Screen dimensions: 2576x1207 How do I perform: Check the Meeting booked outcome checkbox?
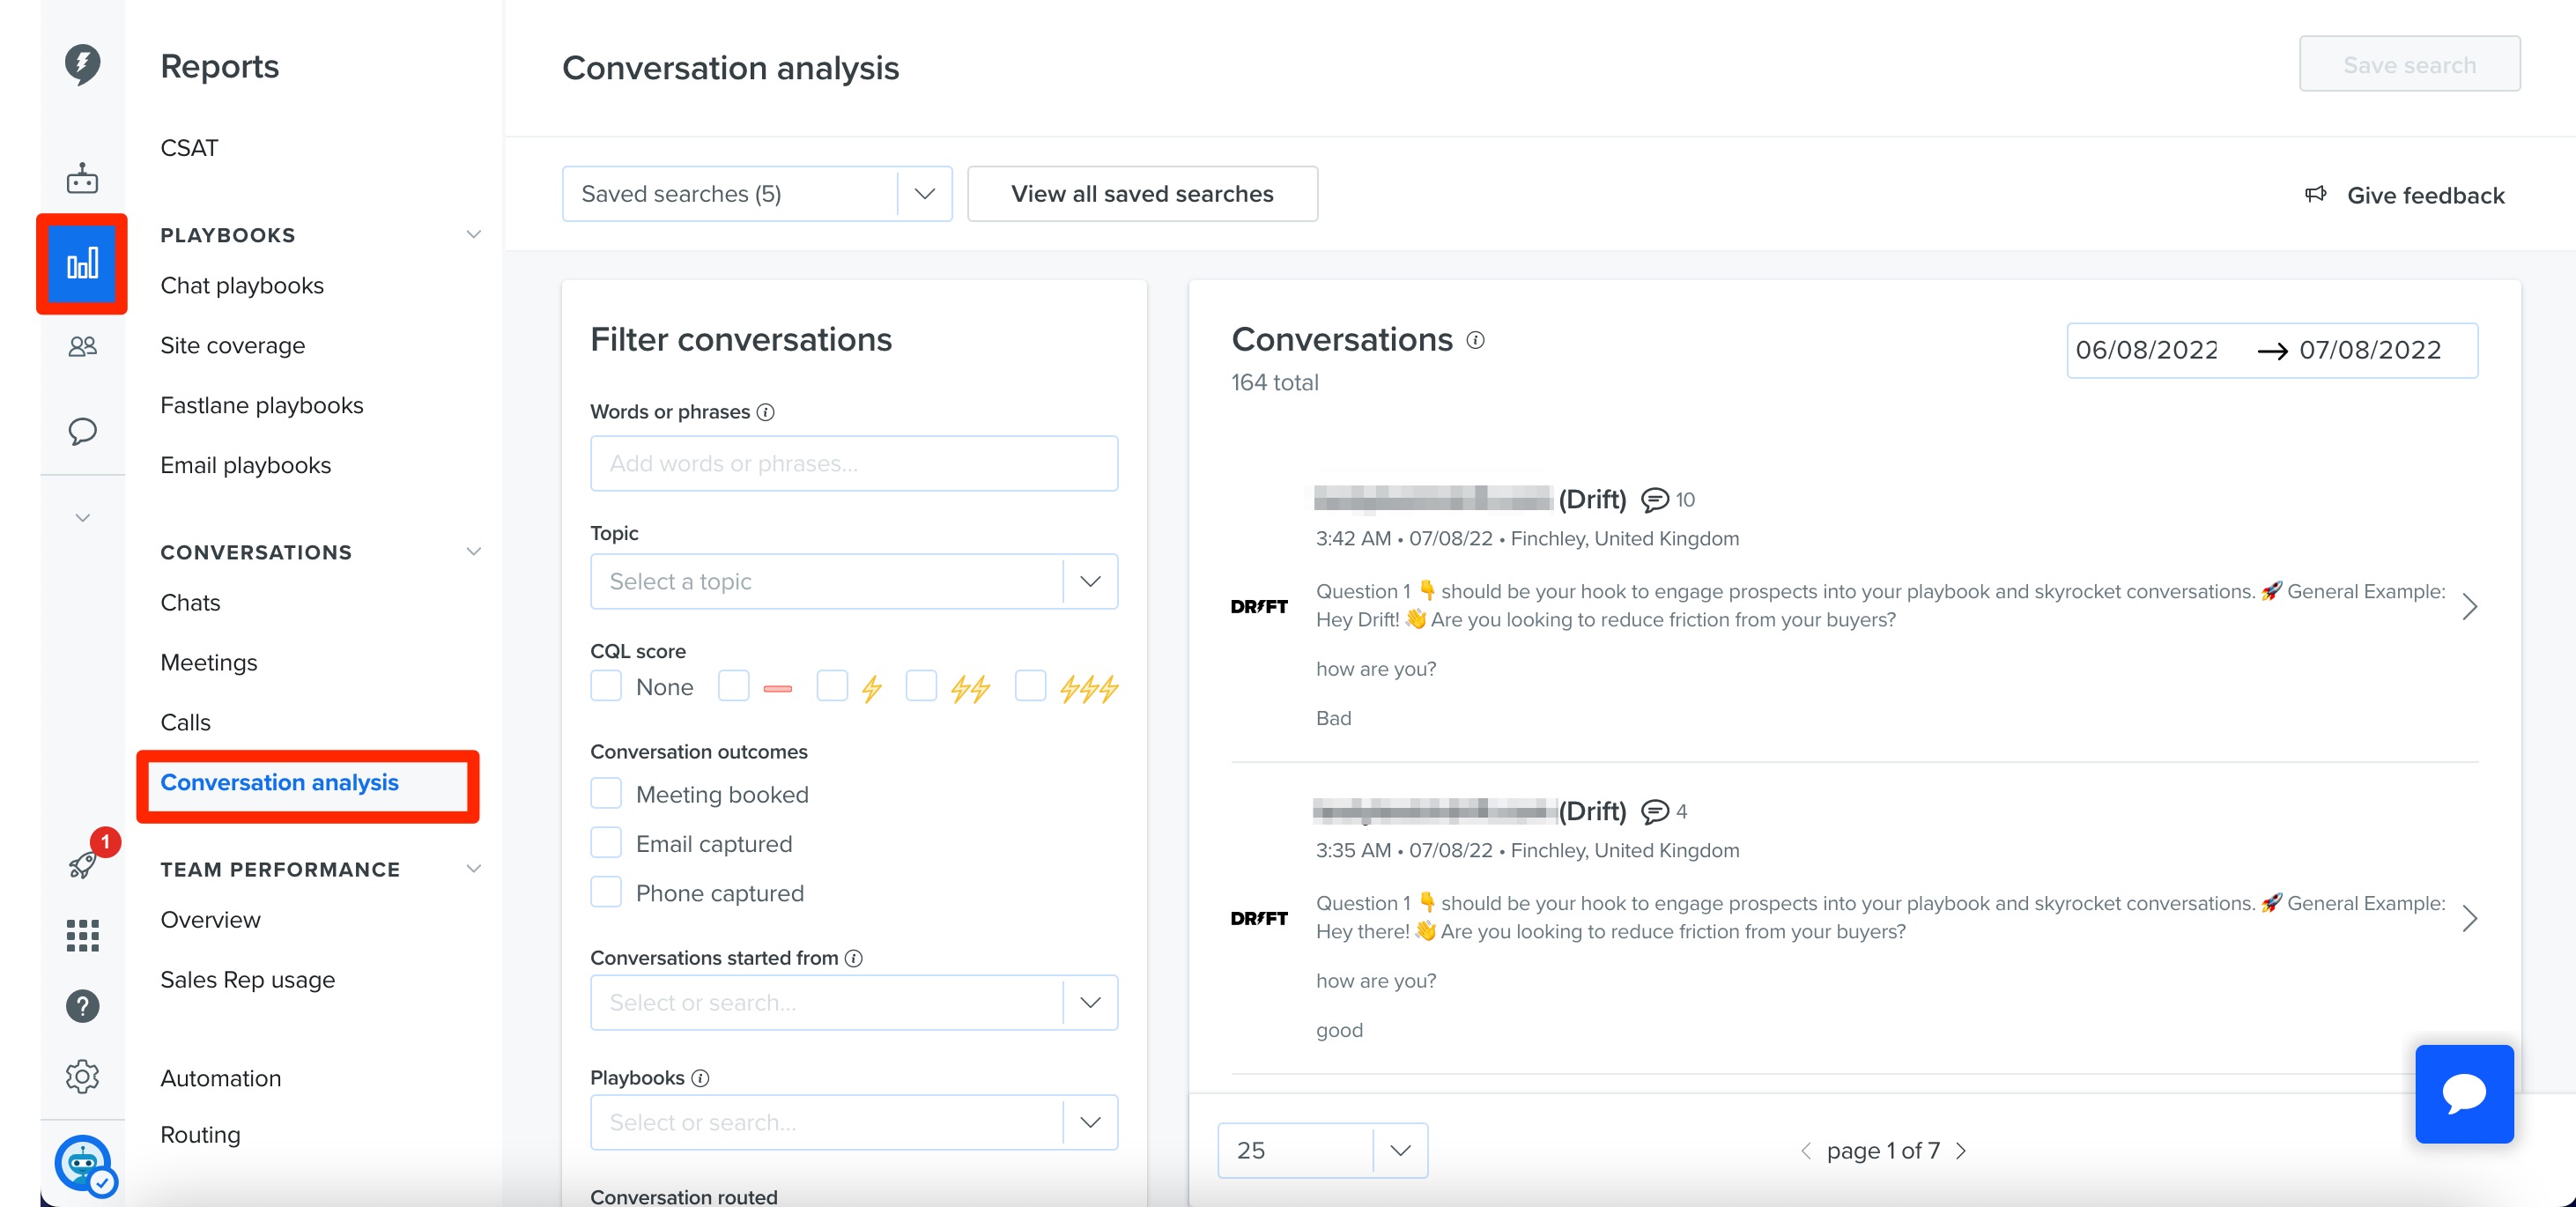(606, 794)
